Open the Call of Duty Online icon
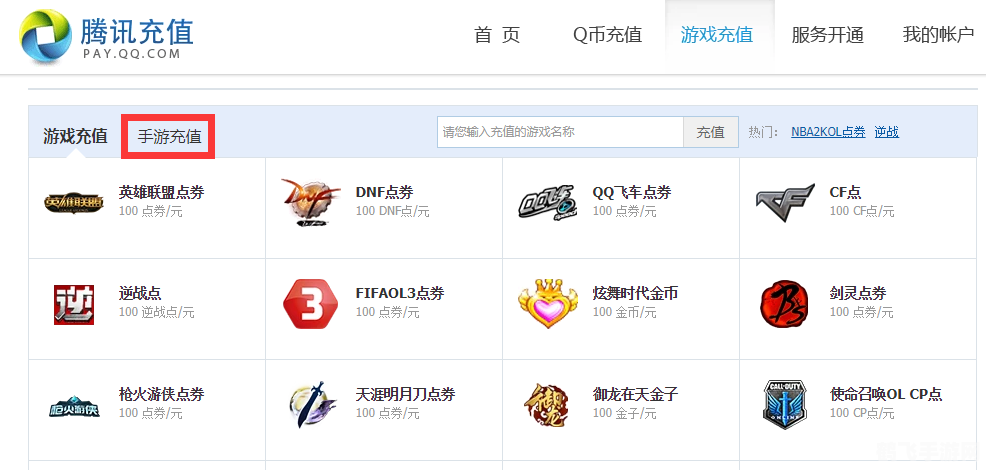 tap(785, 405)
